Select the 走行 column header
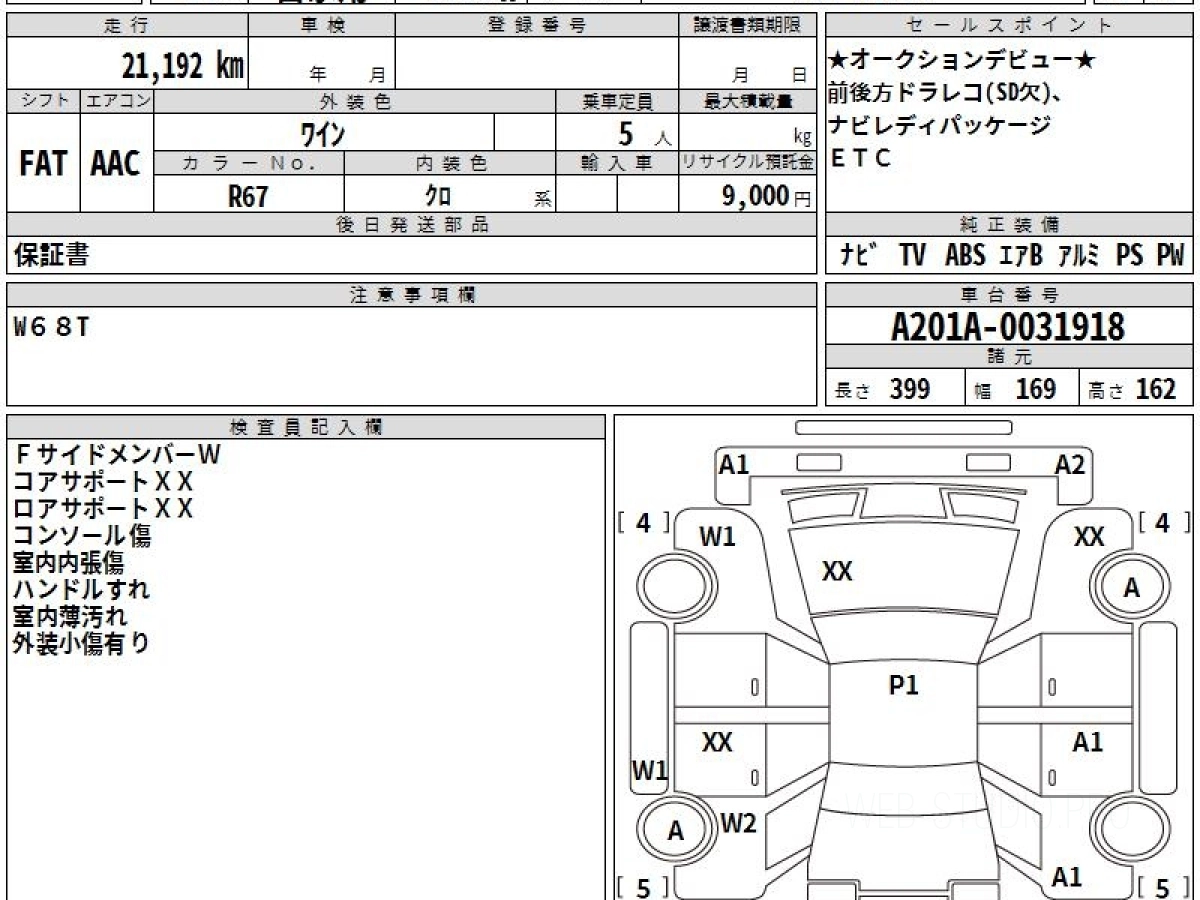This screenshot has height=900, width=1200. [x=126, y=26]
